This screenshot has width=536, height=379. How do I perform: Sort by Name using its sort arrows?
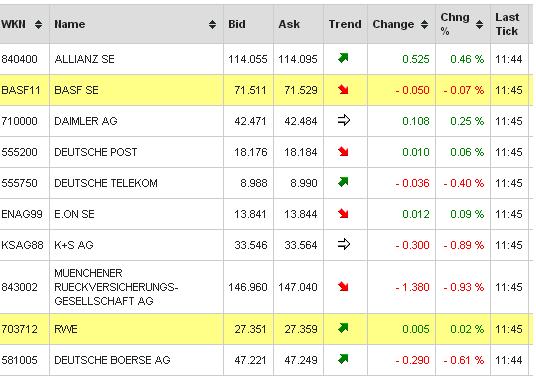(x=212, y=24)
